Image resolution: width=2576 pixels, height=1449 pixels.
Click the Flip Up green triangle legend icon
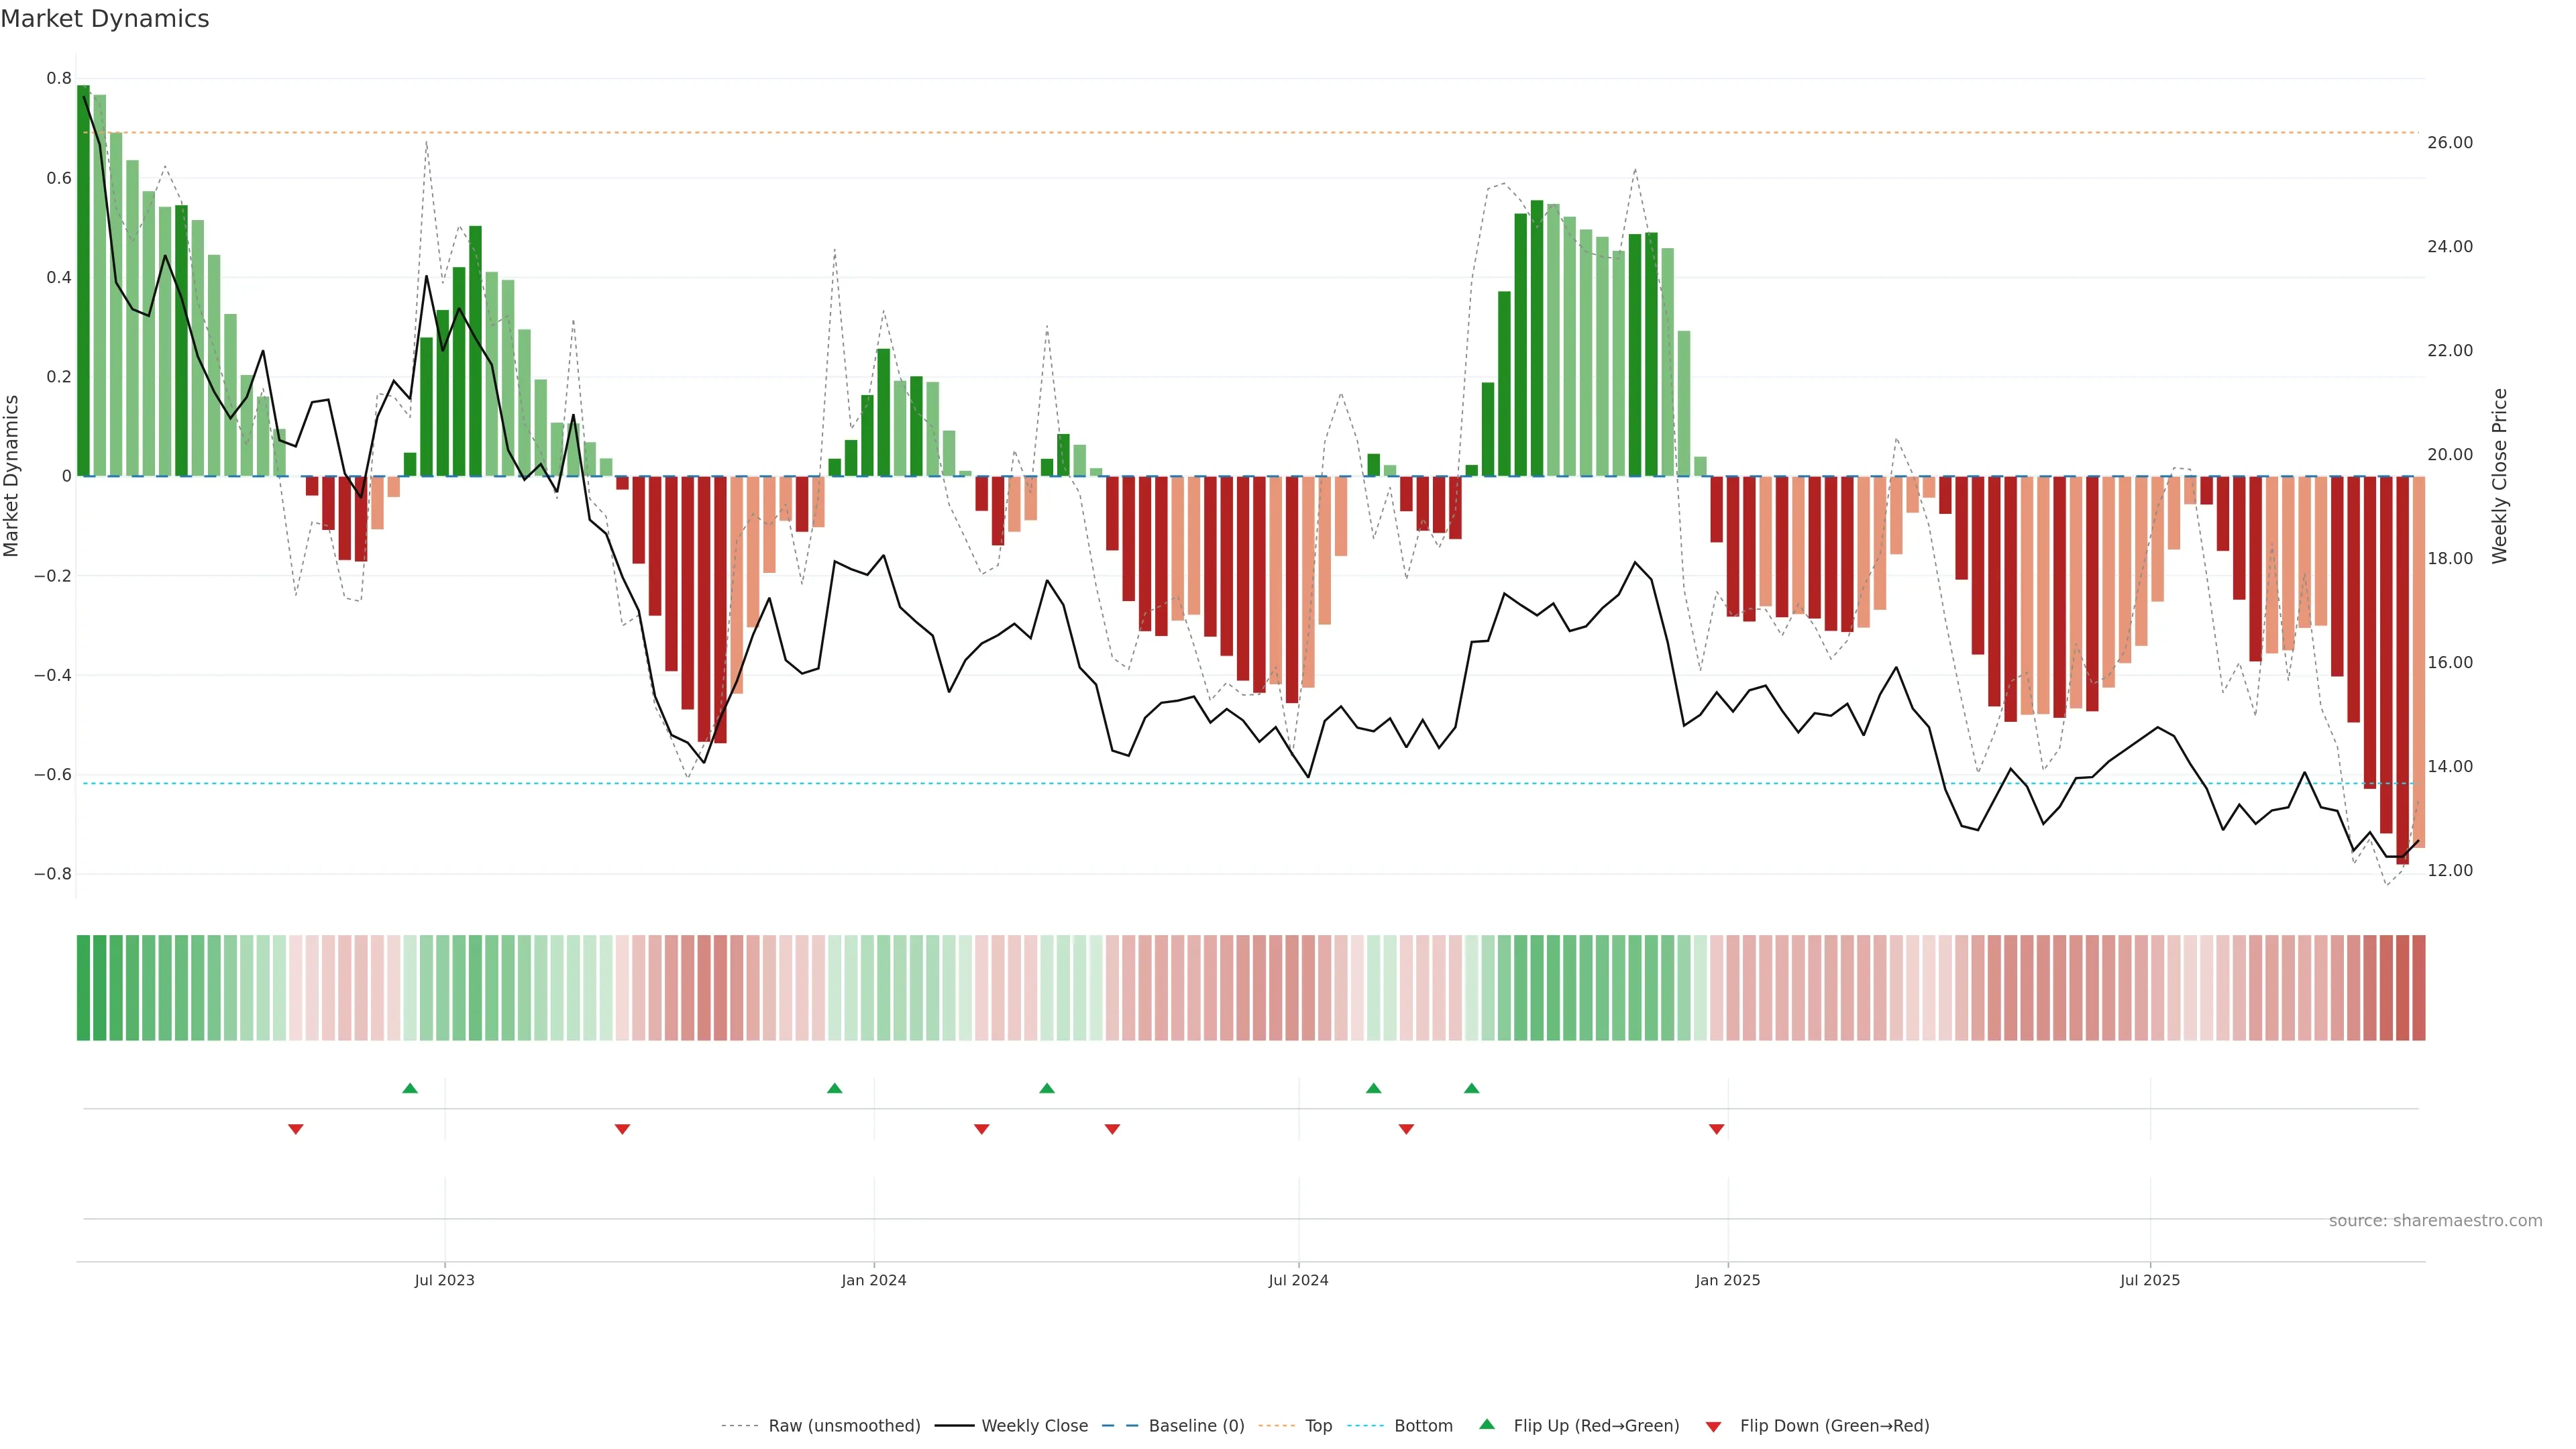1487,1424
